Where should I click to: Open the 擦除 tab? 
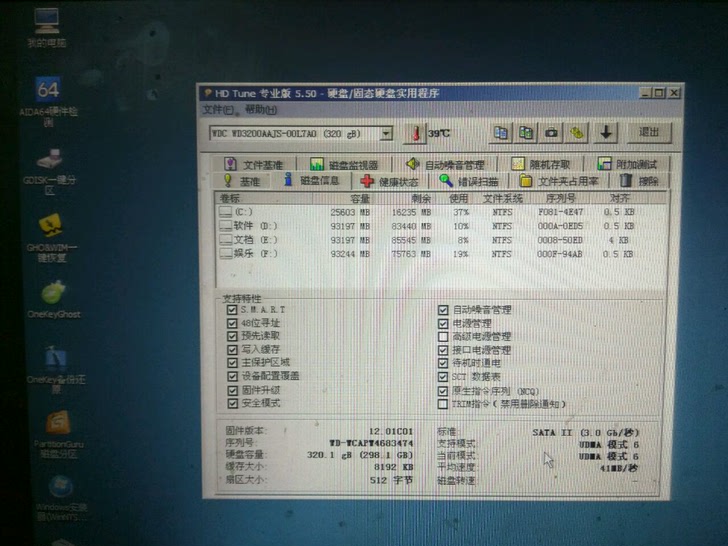(640, 181)
